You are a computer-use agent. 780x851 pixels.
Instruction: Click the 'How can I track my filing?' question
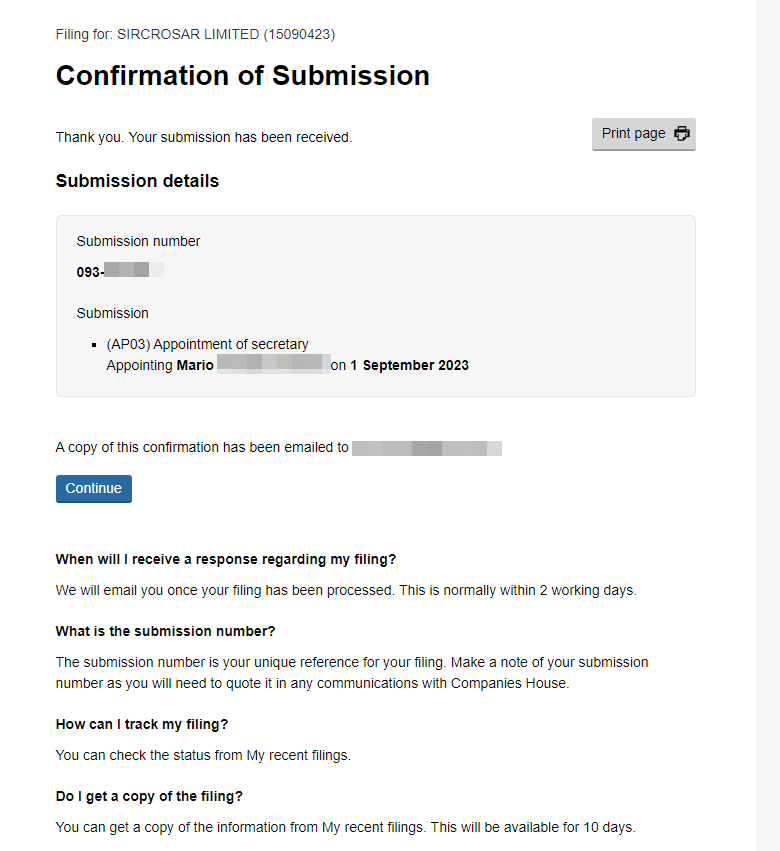(x=149, y=724)
